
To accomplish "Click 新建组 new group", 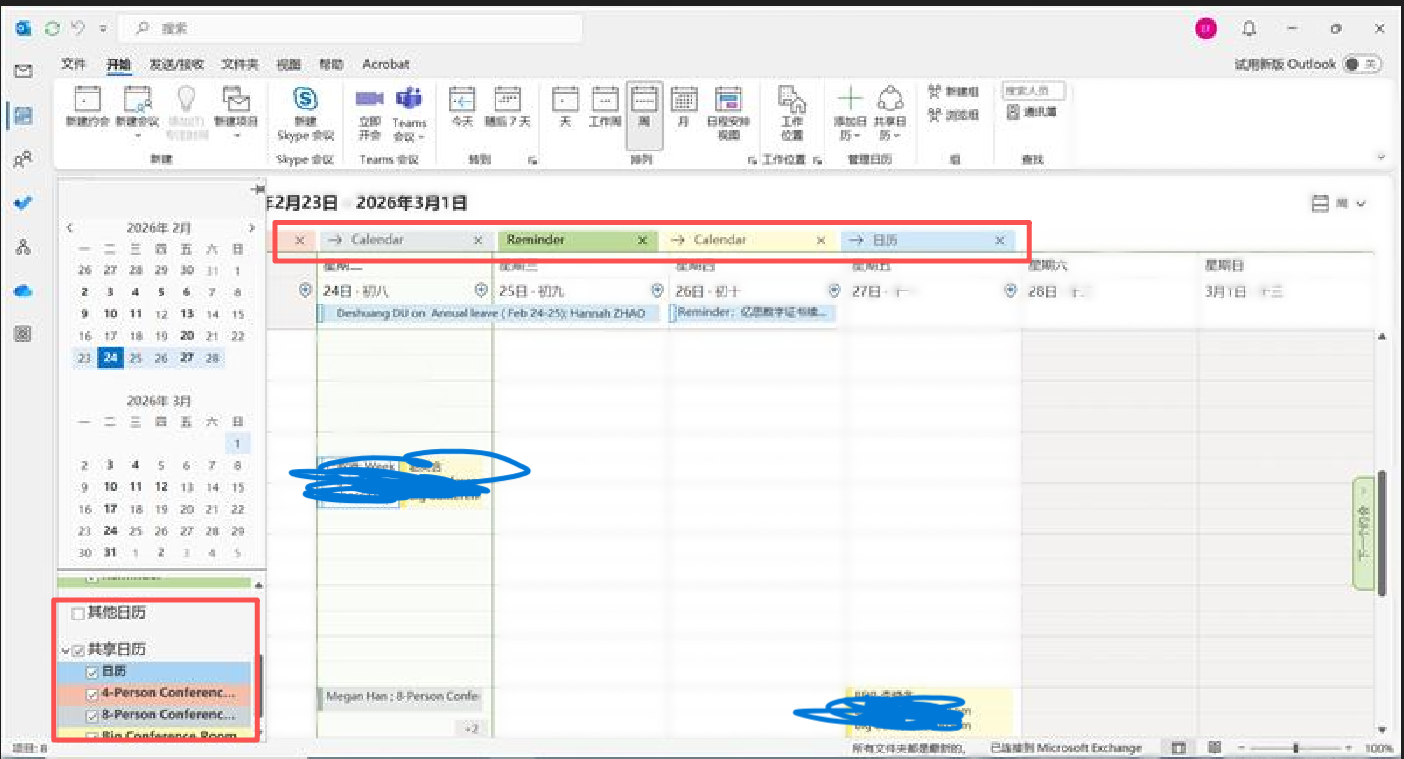I will pyautogui.click(x=952, y=91).
